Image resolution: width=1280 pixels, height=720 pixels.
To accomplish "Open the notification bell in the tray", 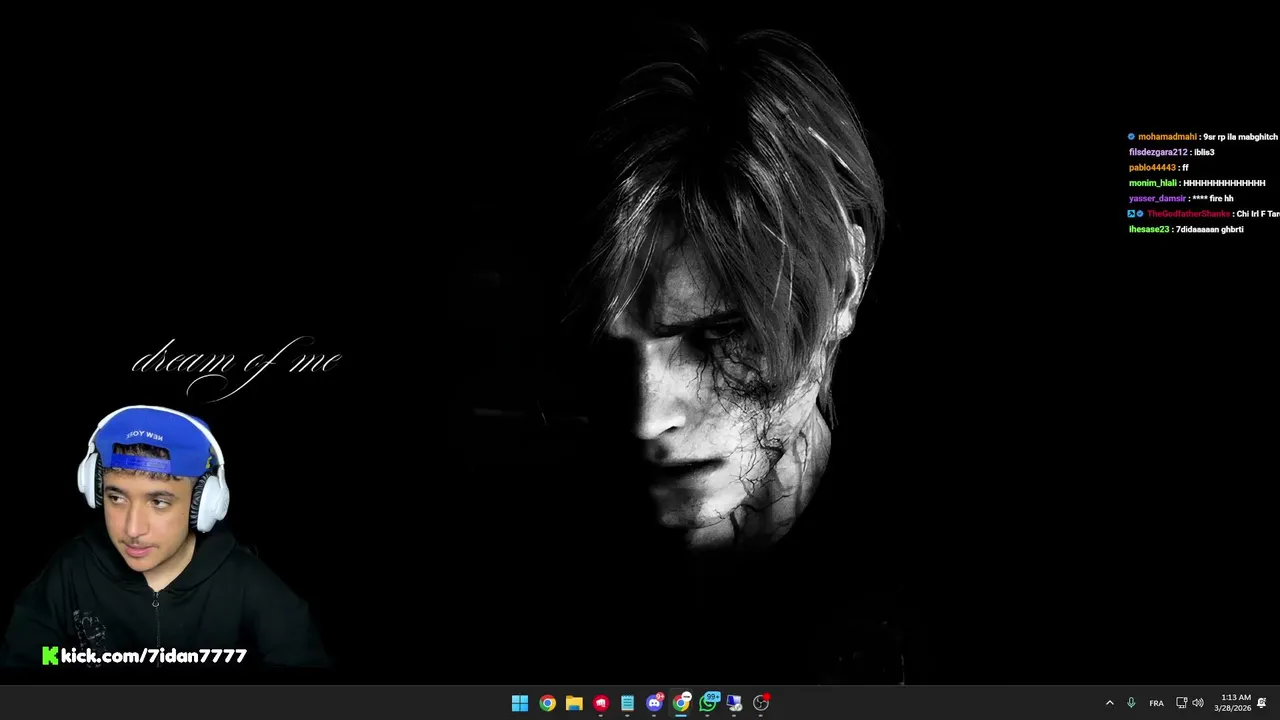I will coord(1262,703).
